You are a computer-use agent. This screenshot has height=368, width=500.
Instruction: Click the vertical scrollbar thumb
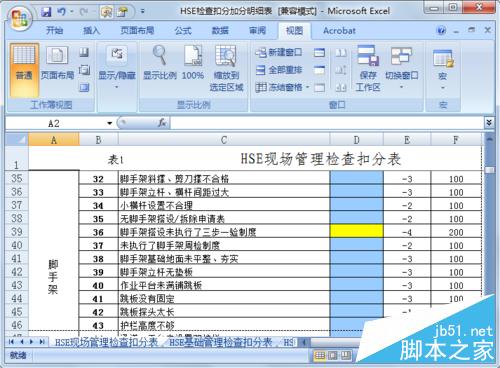click(x=489, y=170)
